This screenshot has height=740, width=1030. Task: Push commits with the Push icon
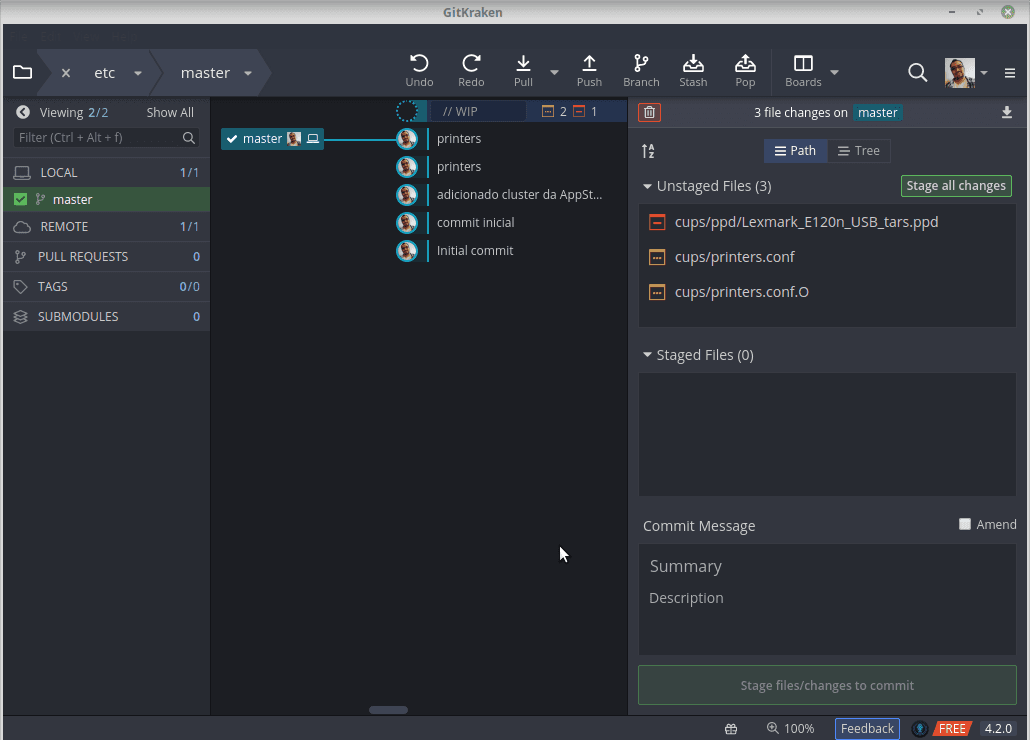point(589,64)
